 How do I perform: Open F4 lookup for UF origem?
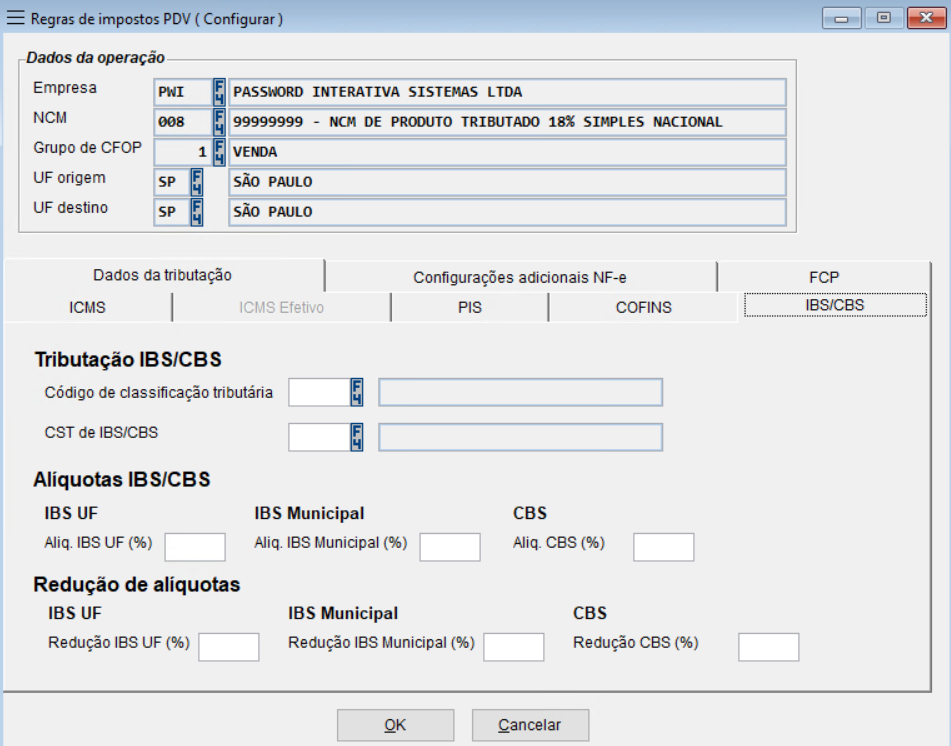coord(197,182)
